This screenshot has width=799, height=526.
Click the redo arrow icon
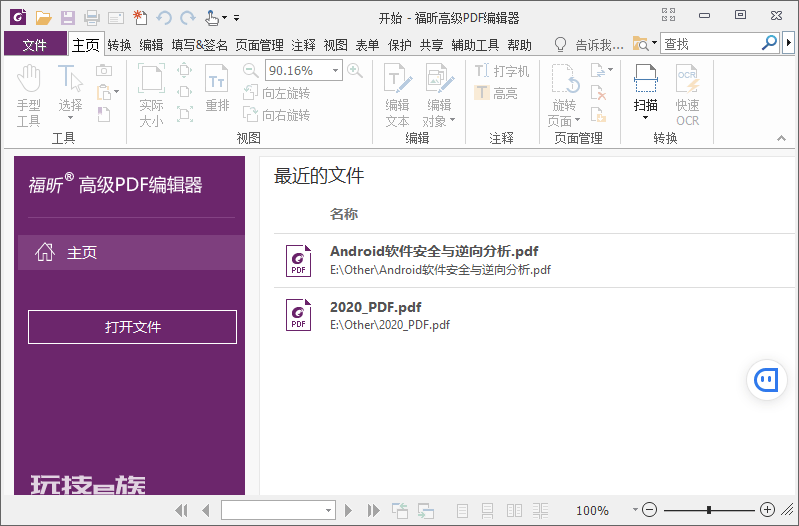coord(188,18)
